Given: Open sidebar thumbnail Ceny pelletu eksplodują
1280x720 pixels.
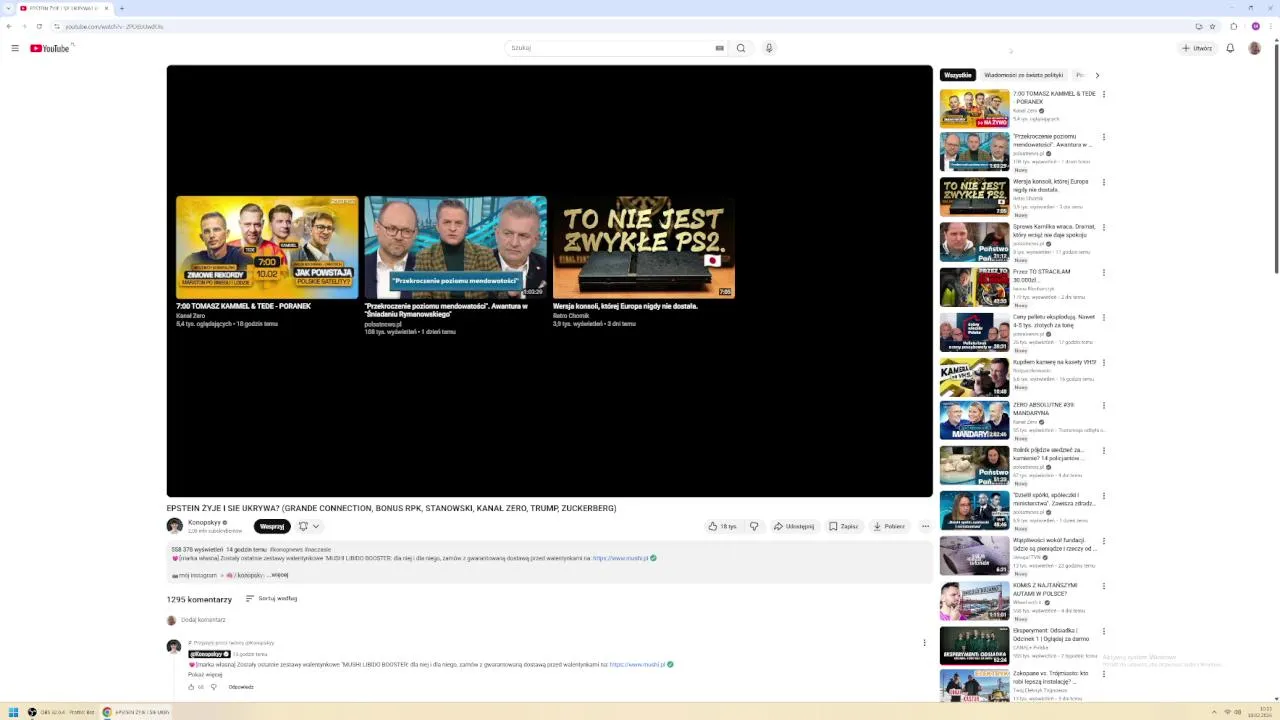Looking at the screenshot, I should point(975,331).
